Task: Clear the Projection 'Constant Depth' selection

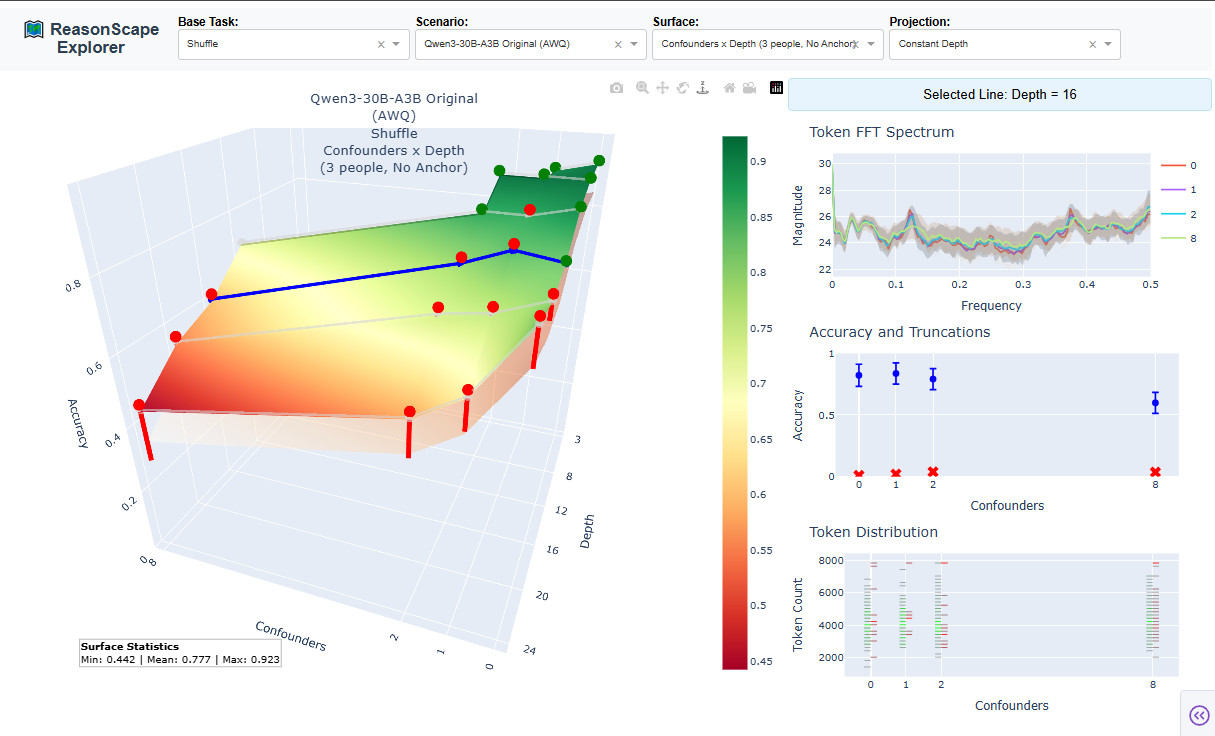Action: coord(1092,44)
